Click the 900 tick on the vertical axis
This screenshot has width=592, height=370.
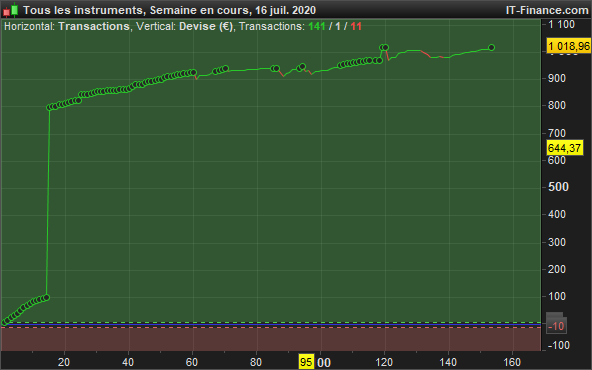(x=557, y=78)
